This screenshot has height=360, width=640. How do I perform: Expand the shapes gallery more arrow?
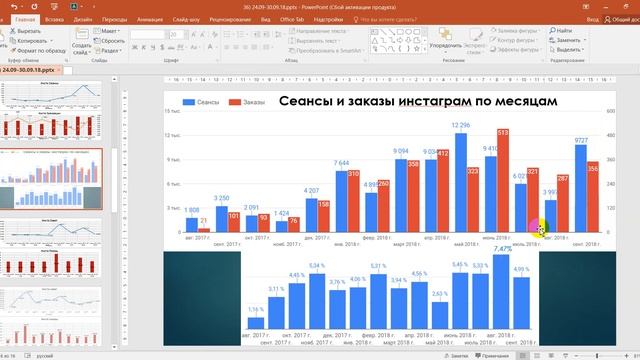425,49
